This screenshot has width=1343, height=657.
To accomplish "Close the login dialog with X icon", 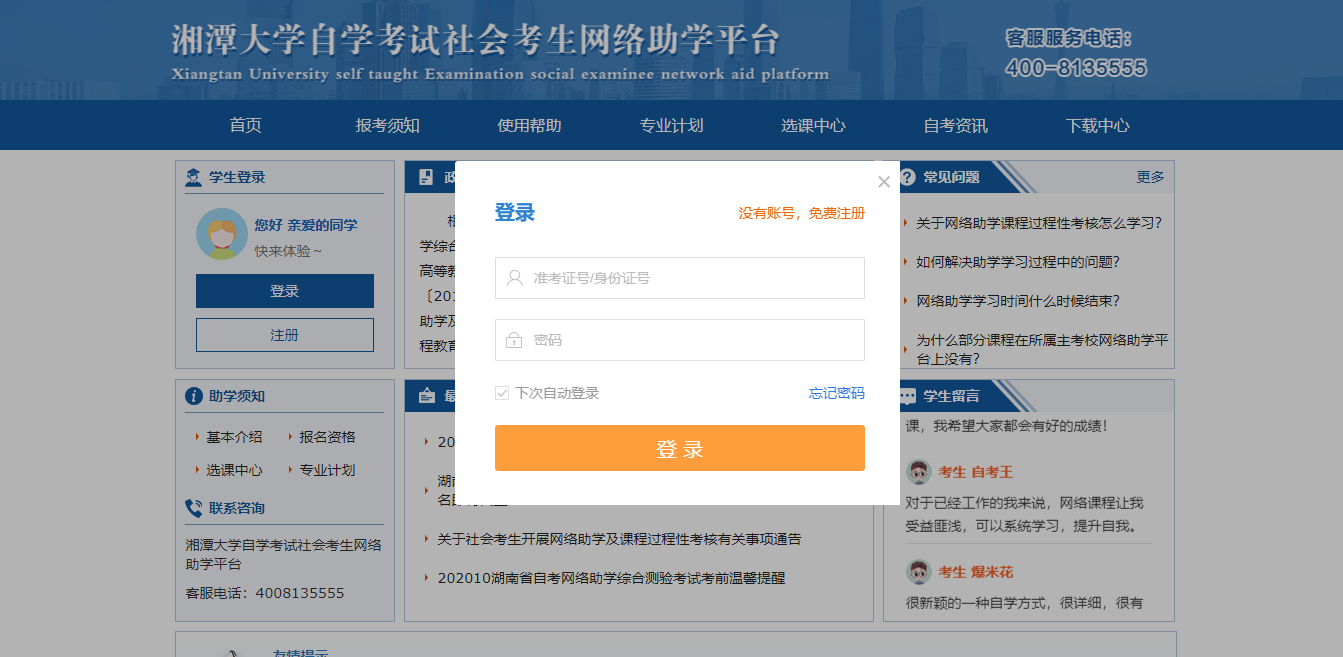I will (883, 182).
